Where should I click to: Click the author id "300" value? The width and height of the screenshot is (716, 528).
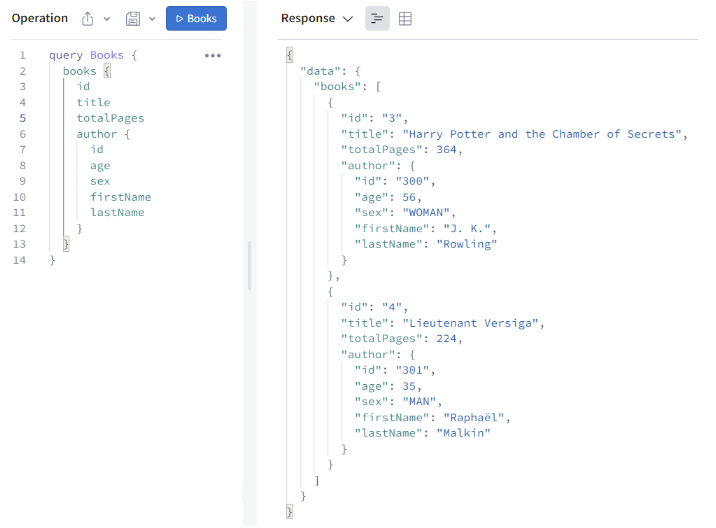pos(412,181)
